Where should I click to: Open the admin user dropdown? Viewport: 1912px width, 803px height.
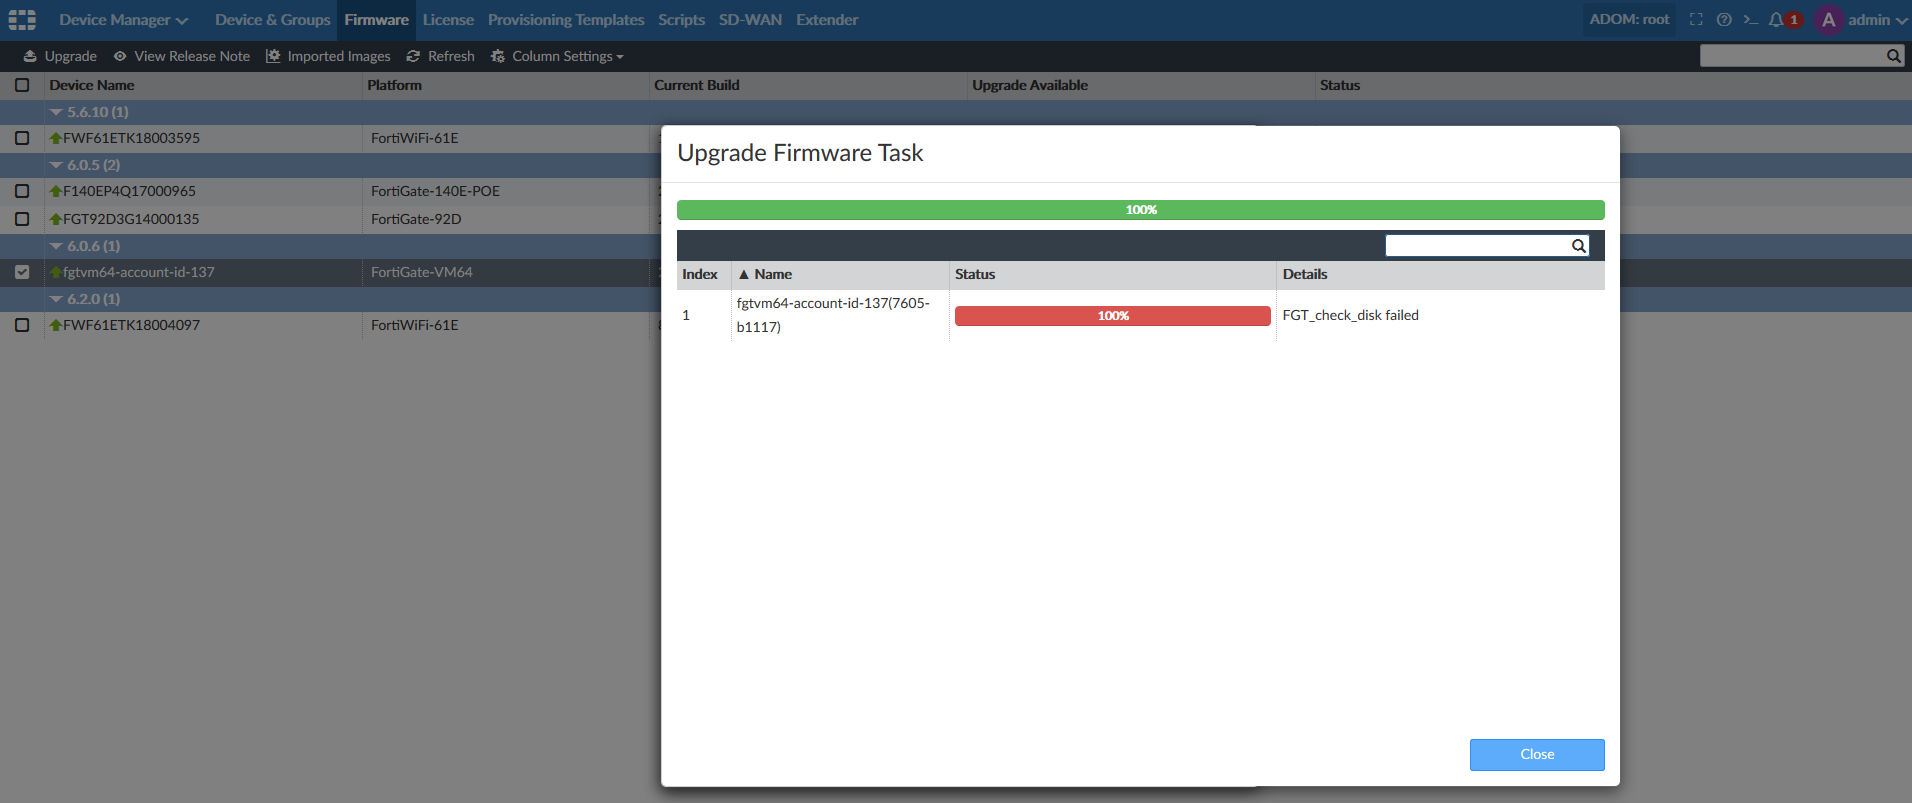coord(1877,20)
